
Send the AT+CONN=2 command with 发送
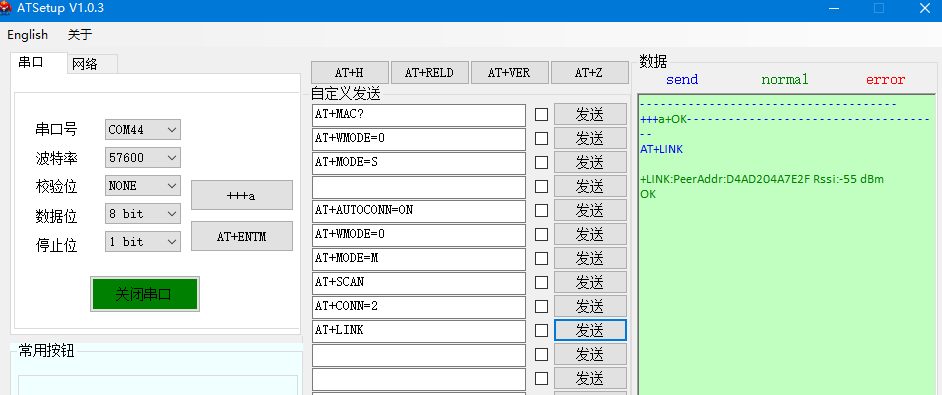pyautogui.click(x=590, y=307)
